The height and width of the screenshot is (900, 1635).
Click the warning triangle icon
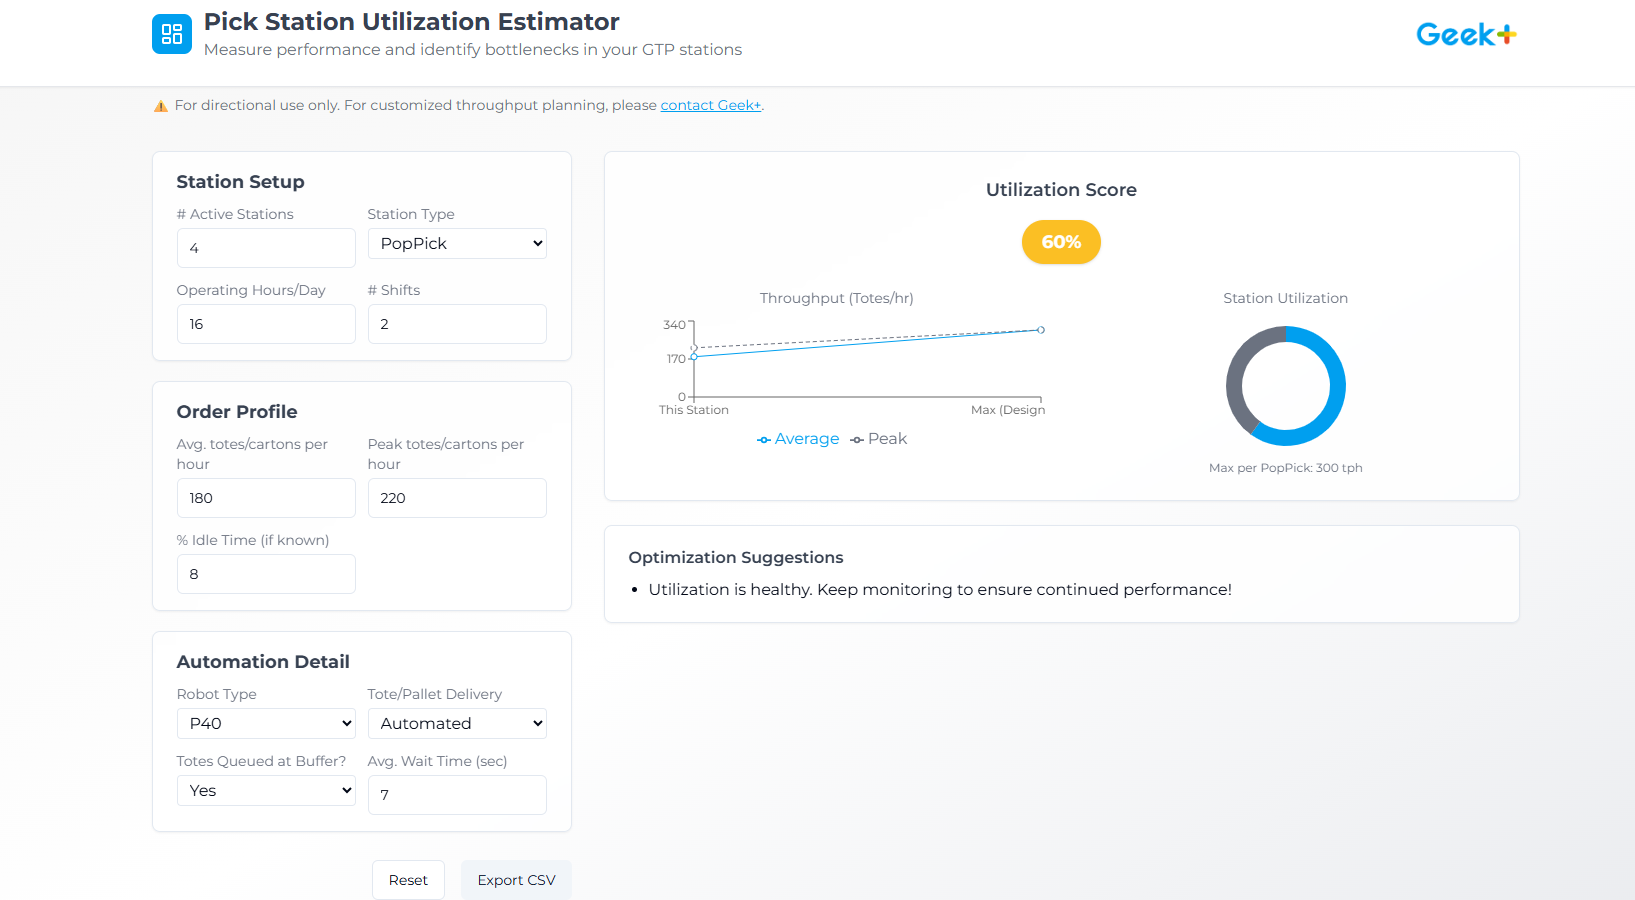(x=161, y=104)
